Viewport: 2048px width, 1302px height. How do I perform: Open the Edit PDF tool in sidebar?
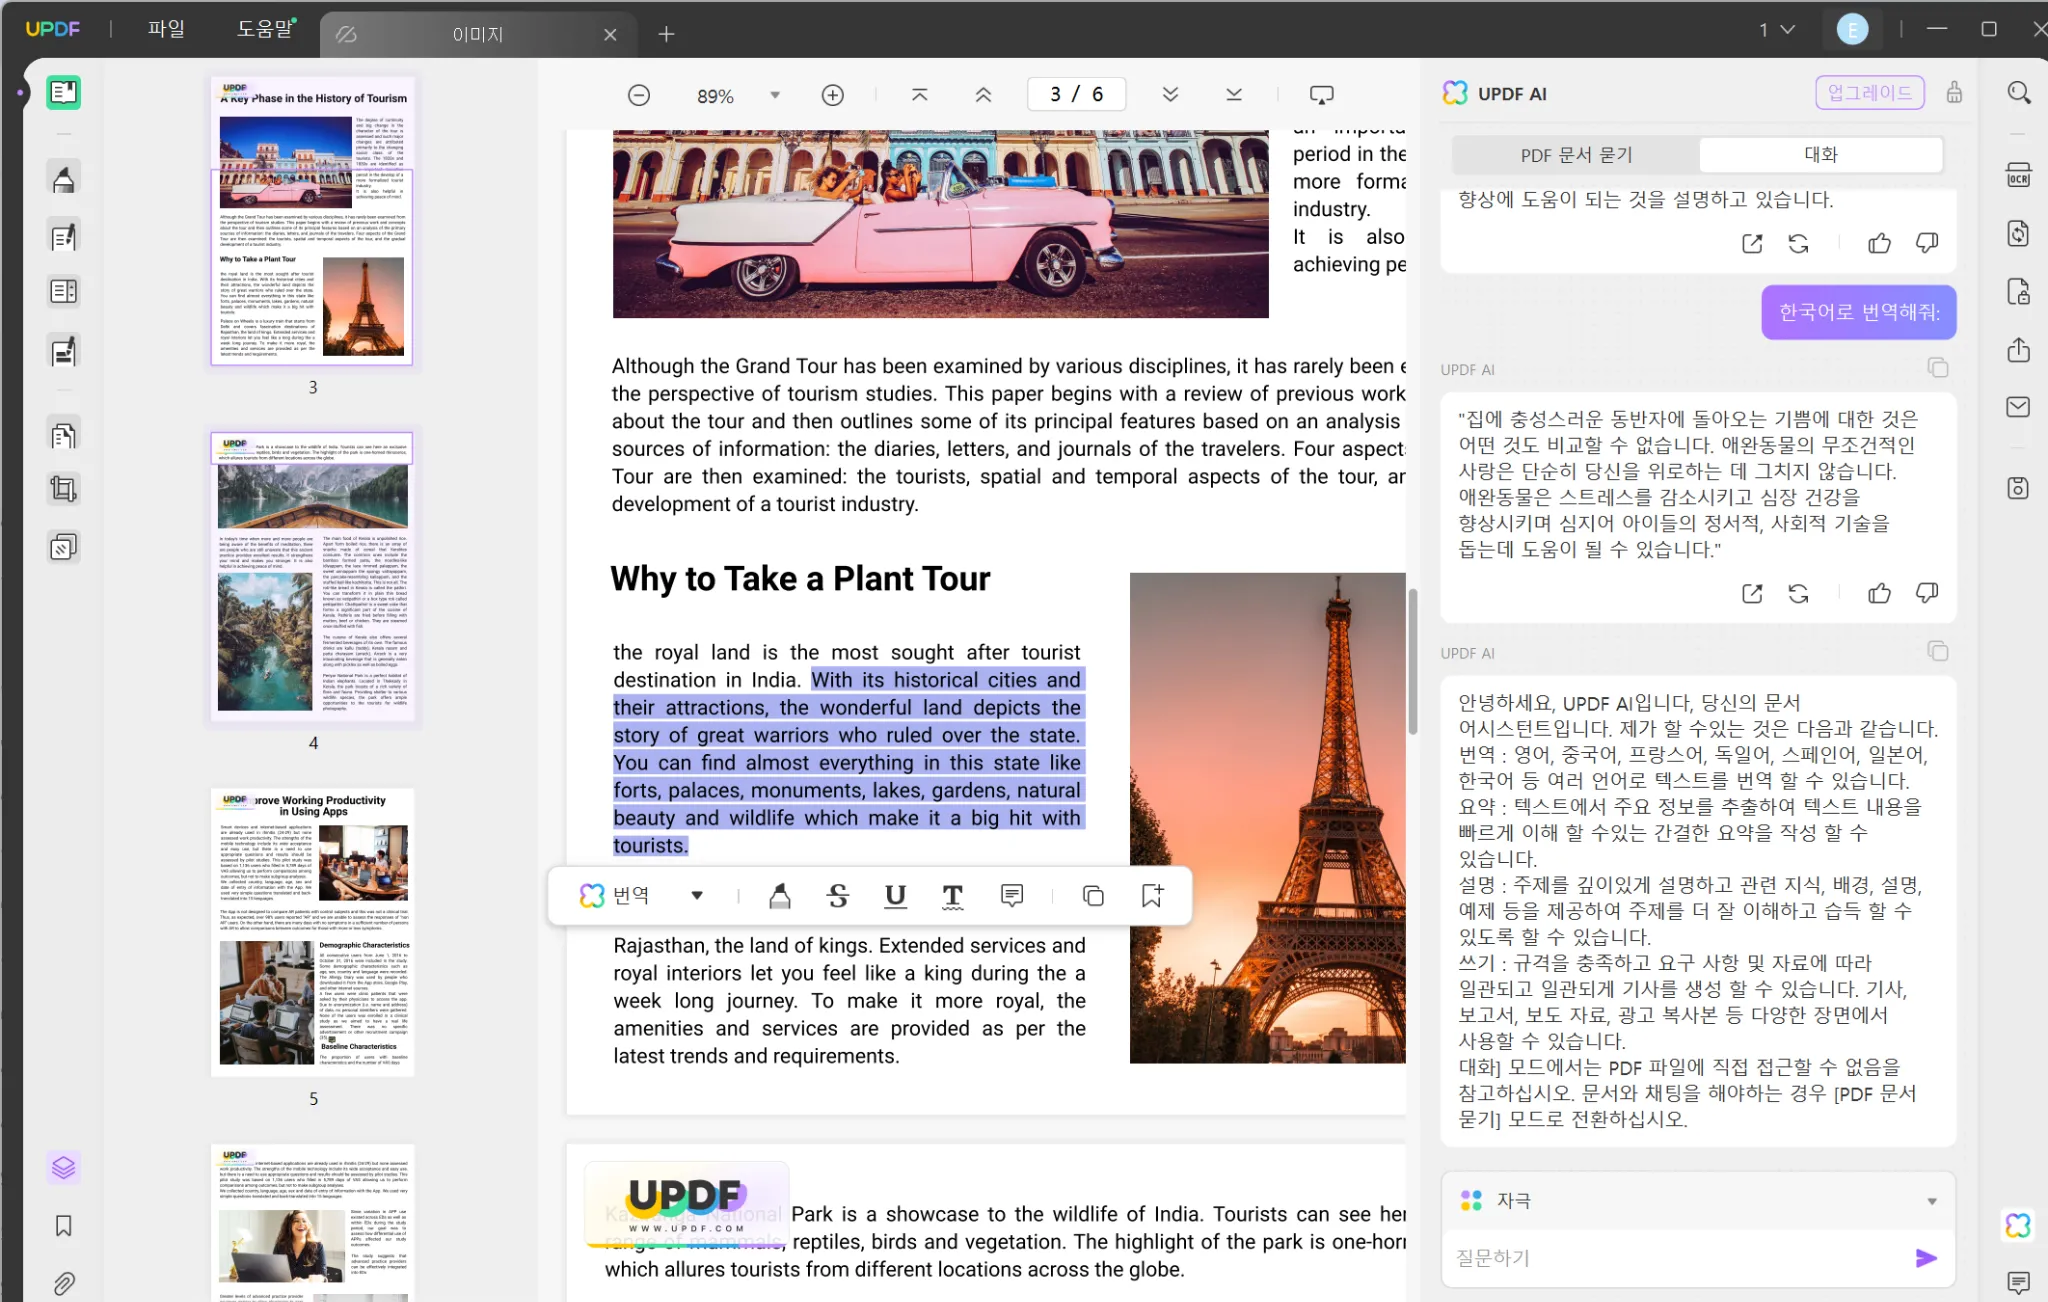[x=63, y=237]
